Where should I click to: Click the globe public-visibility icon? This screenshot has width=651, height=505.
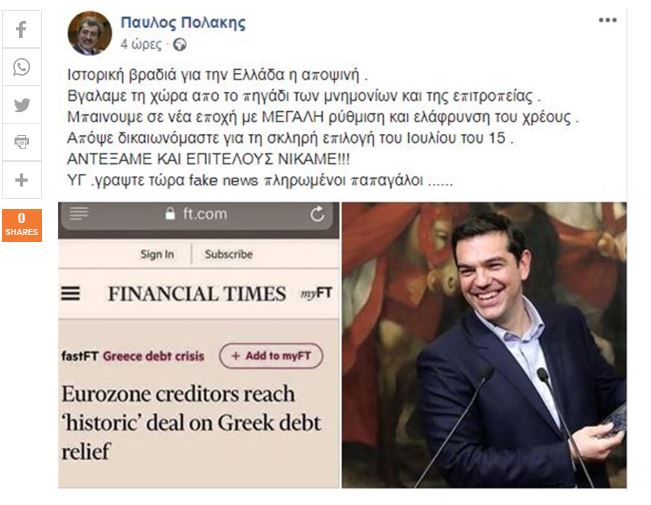[x=180, y=44]
